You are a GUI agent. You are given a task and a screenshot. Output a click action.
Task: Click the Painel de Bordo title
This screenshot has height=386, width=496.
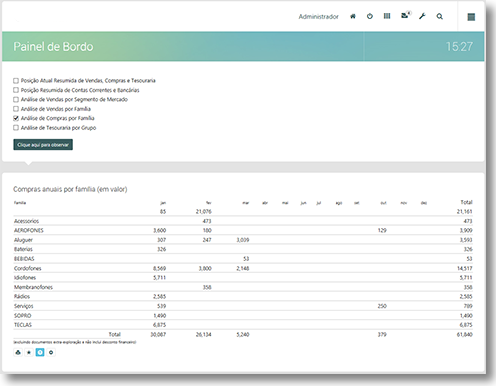point(53,46)
